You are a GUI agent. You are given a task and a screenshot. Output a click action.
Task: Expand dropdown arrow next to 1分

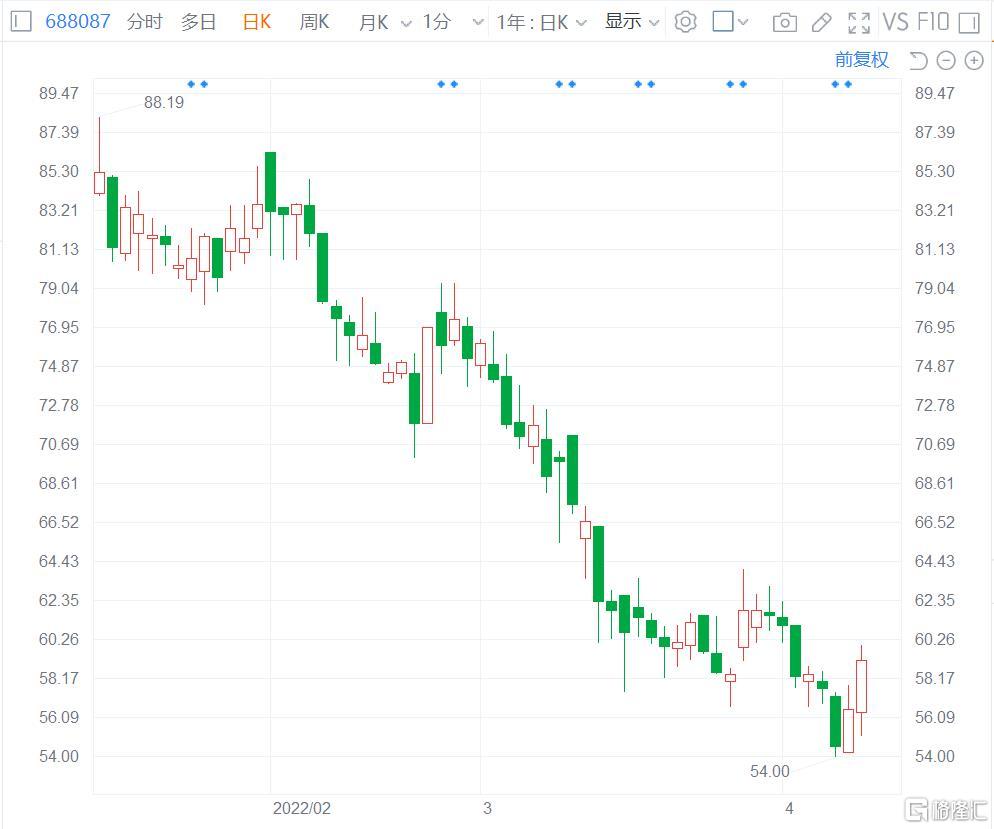(x=479, y=23)
